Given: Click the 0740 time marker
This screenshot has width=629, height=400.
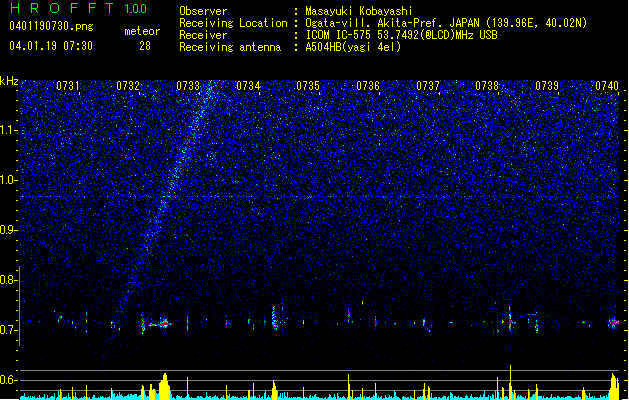Looking at the screenshot, I should click(607, 86).
